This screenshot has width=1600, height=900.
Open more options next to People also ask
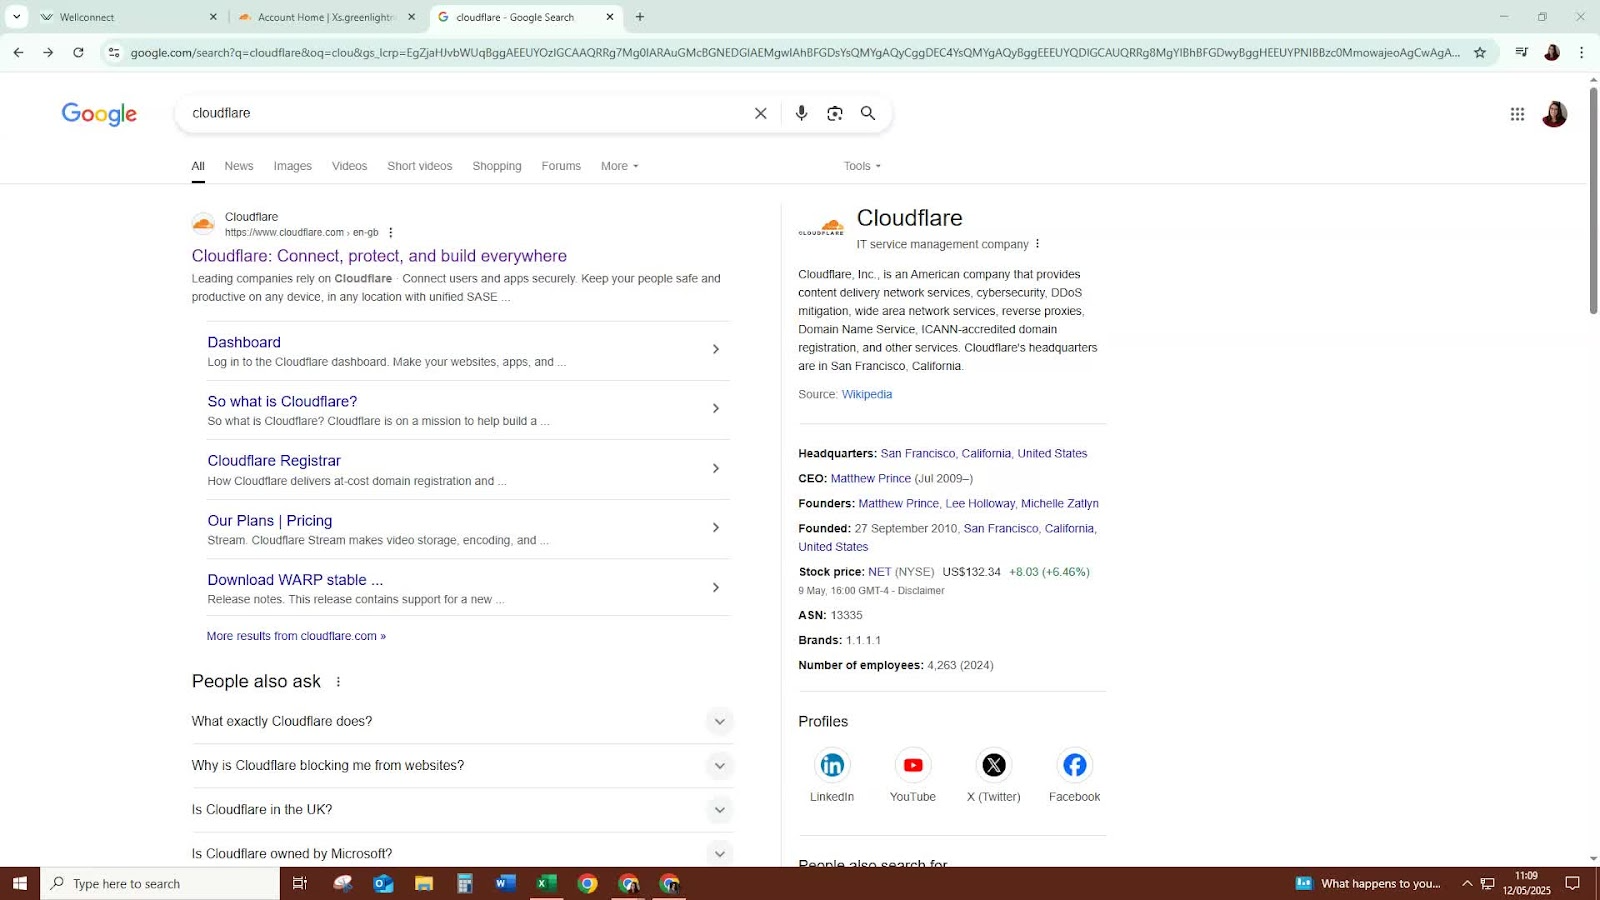pyautogui.click(x=338, y=682)
